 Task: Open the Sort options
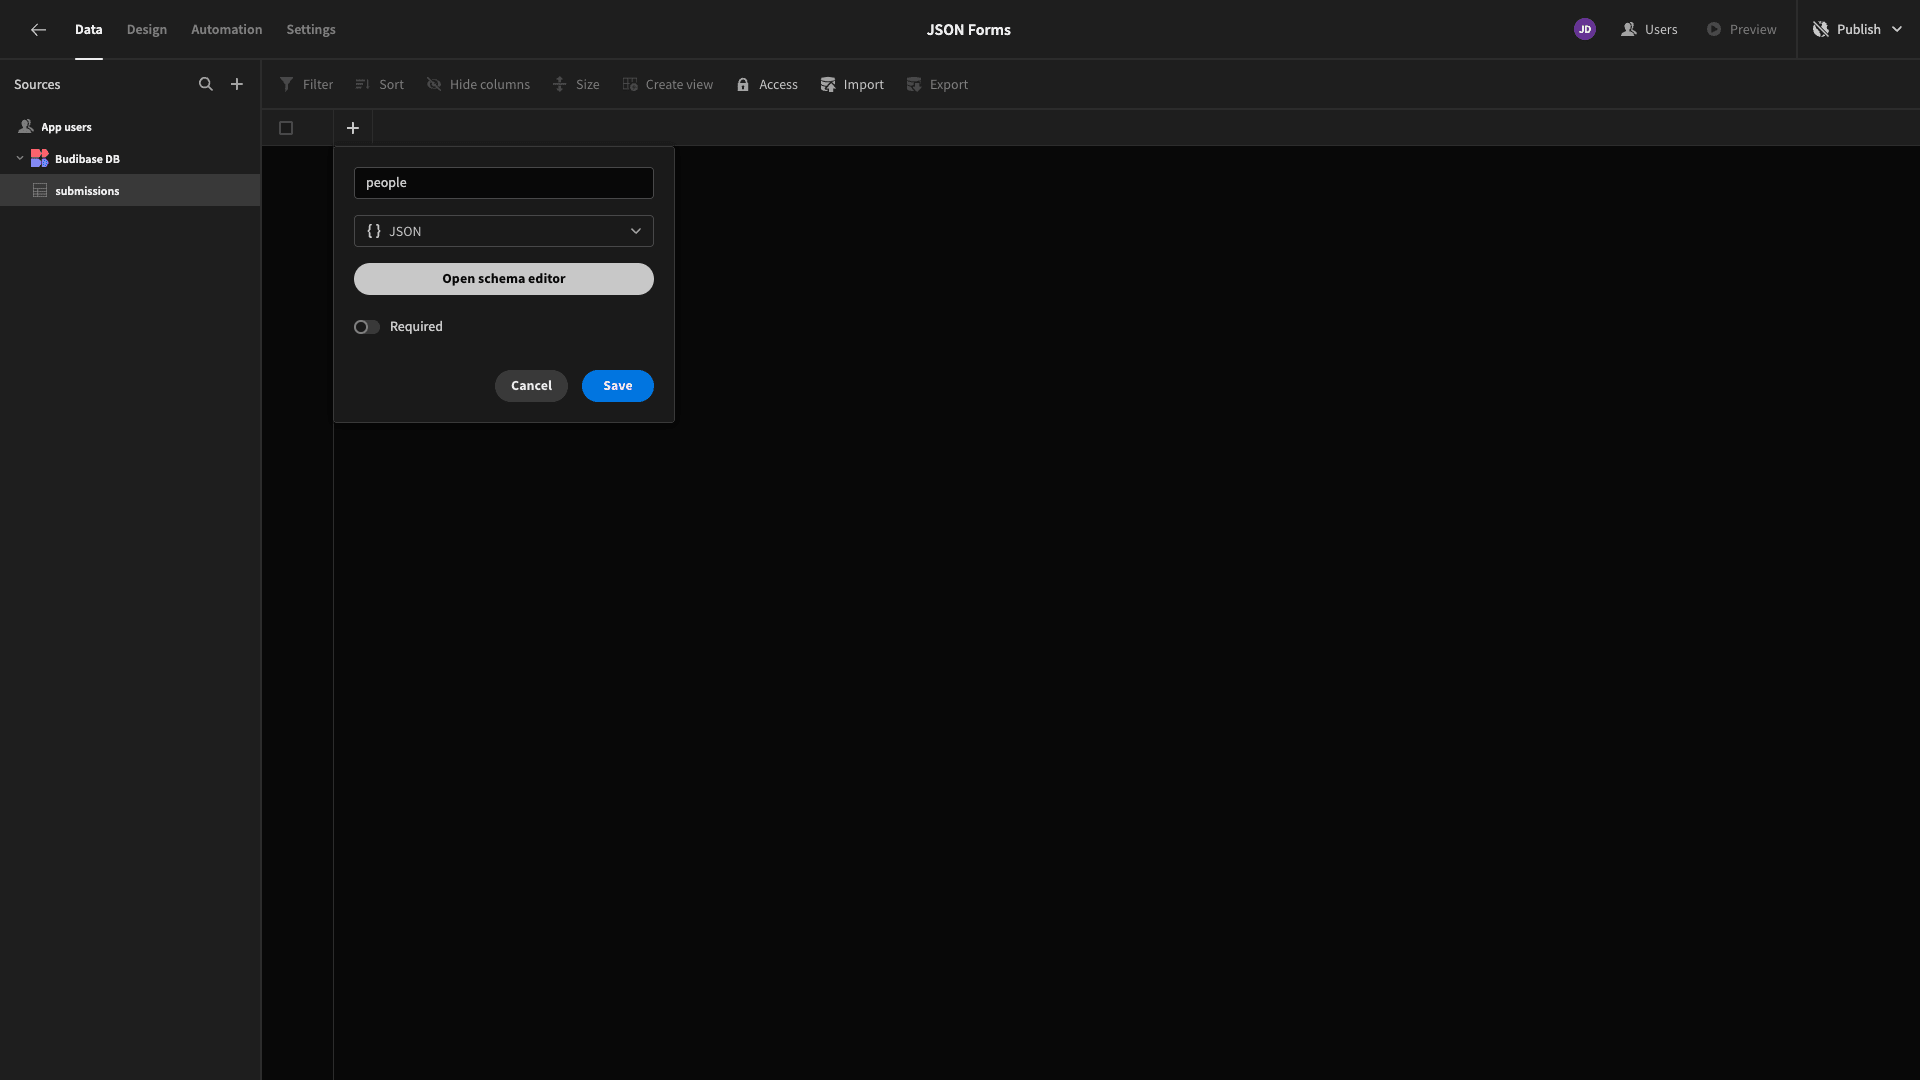[379, 85]
